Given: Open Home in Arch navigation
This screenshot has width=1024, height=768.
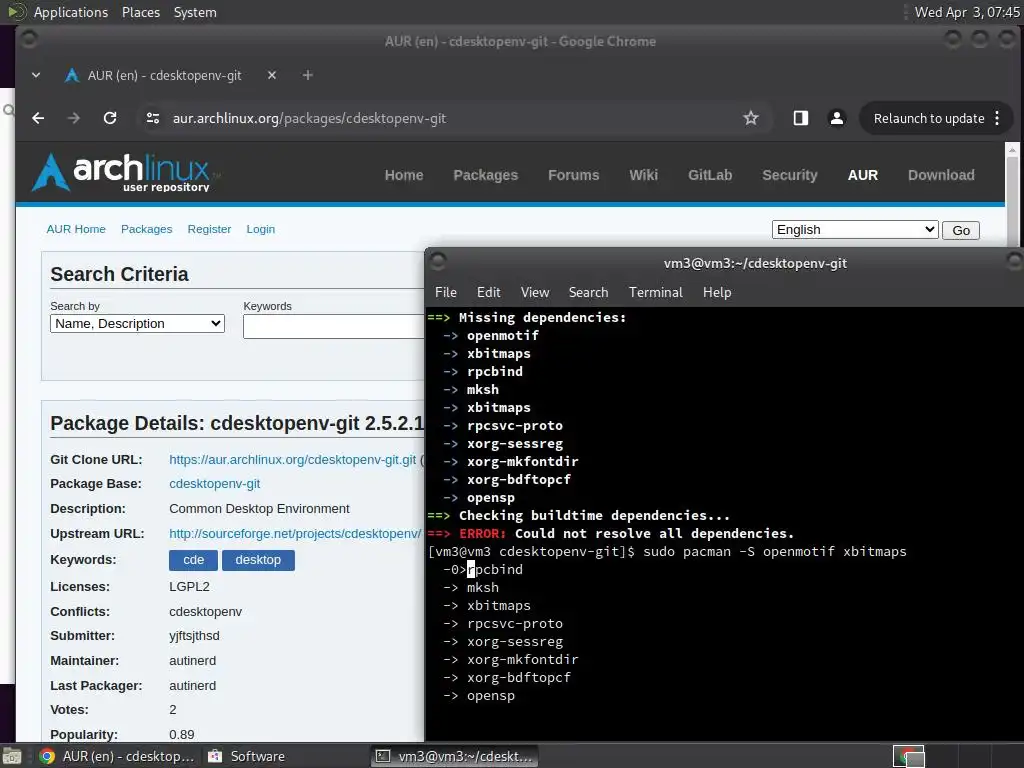Looking at the screenshot, I should point(404,175).
